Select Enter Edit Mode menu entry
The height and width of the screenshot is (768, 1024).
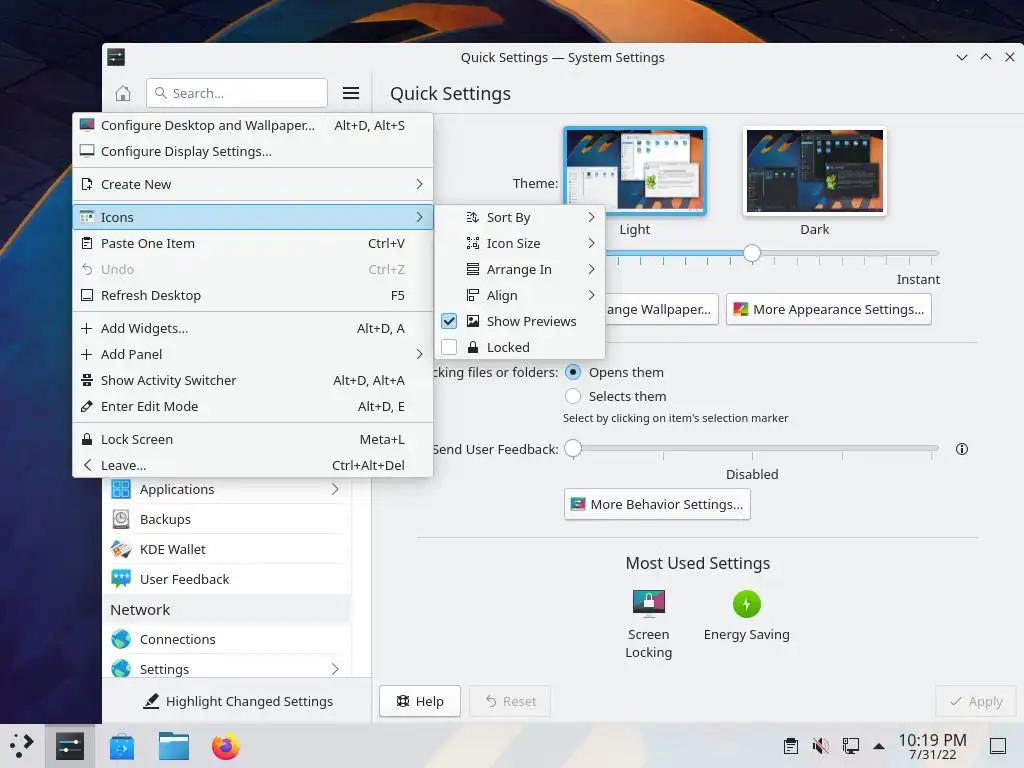point(253,406)
